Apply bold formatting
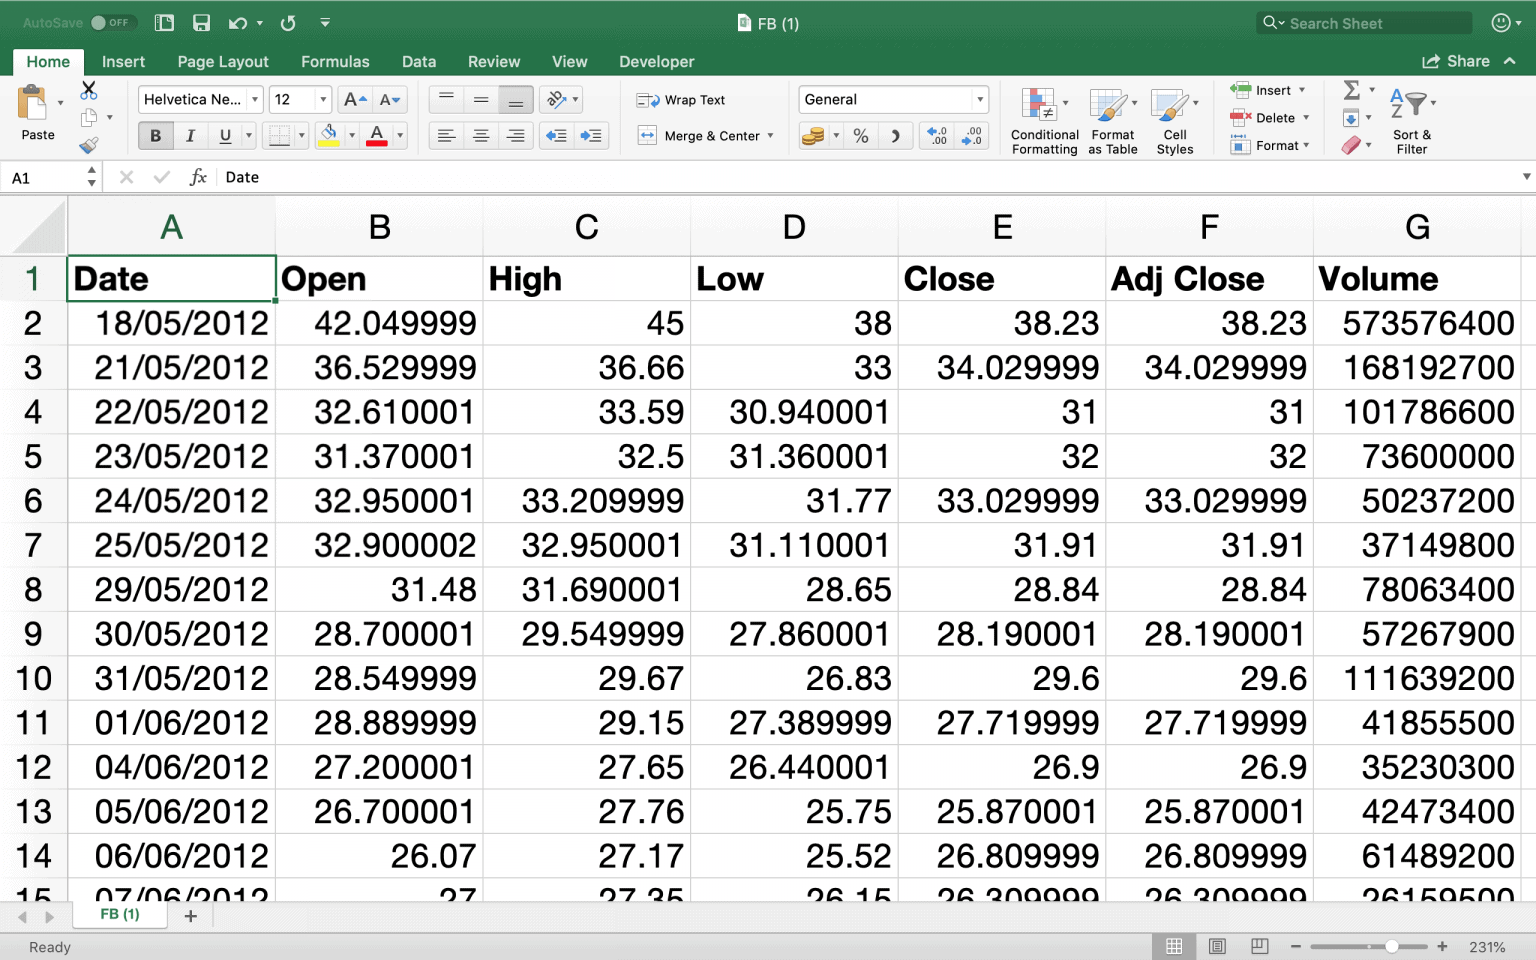The height and width of the screenshot is (960, 1536). pyautogui.click(x=156, y=135)
